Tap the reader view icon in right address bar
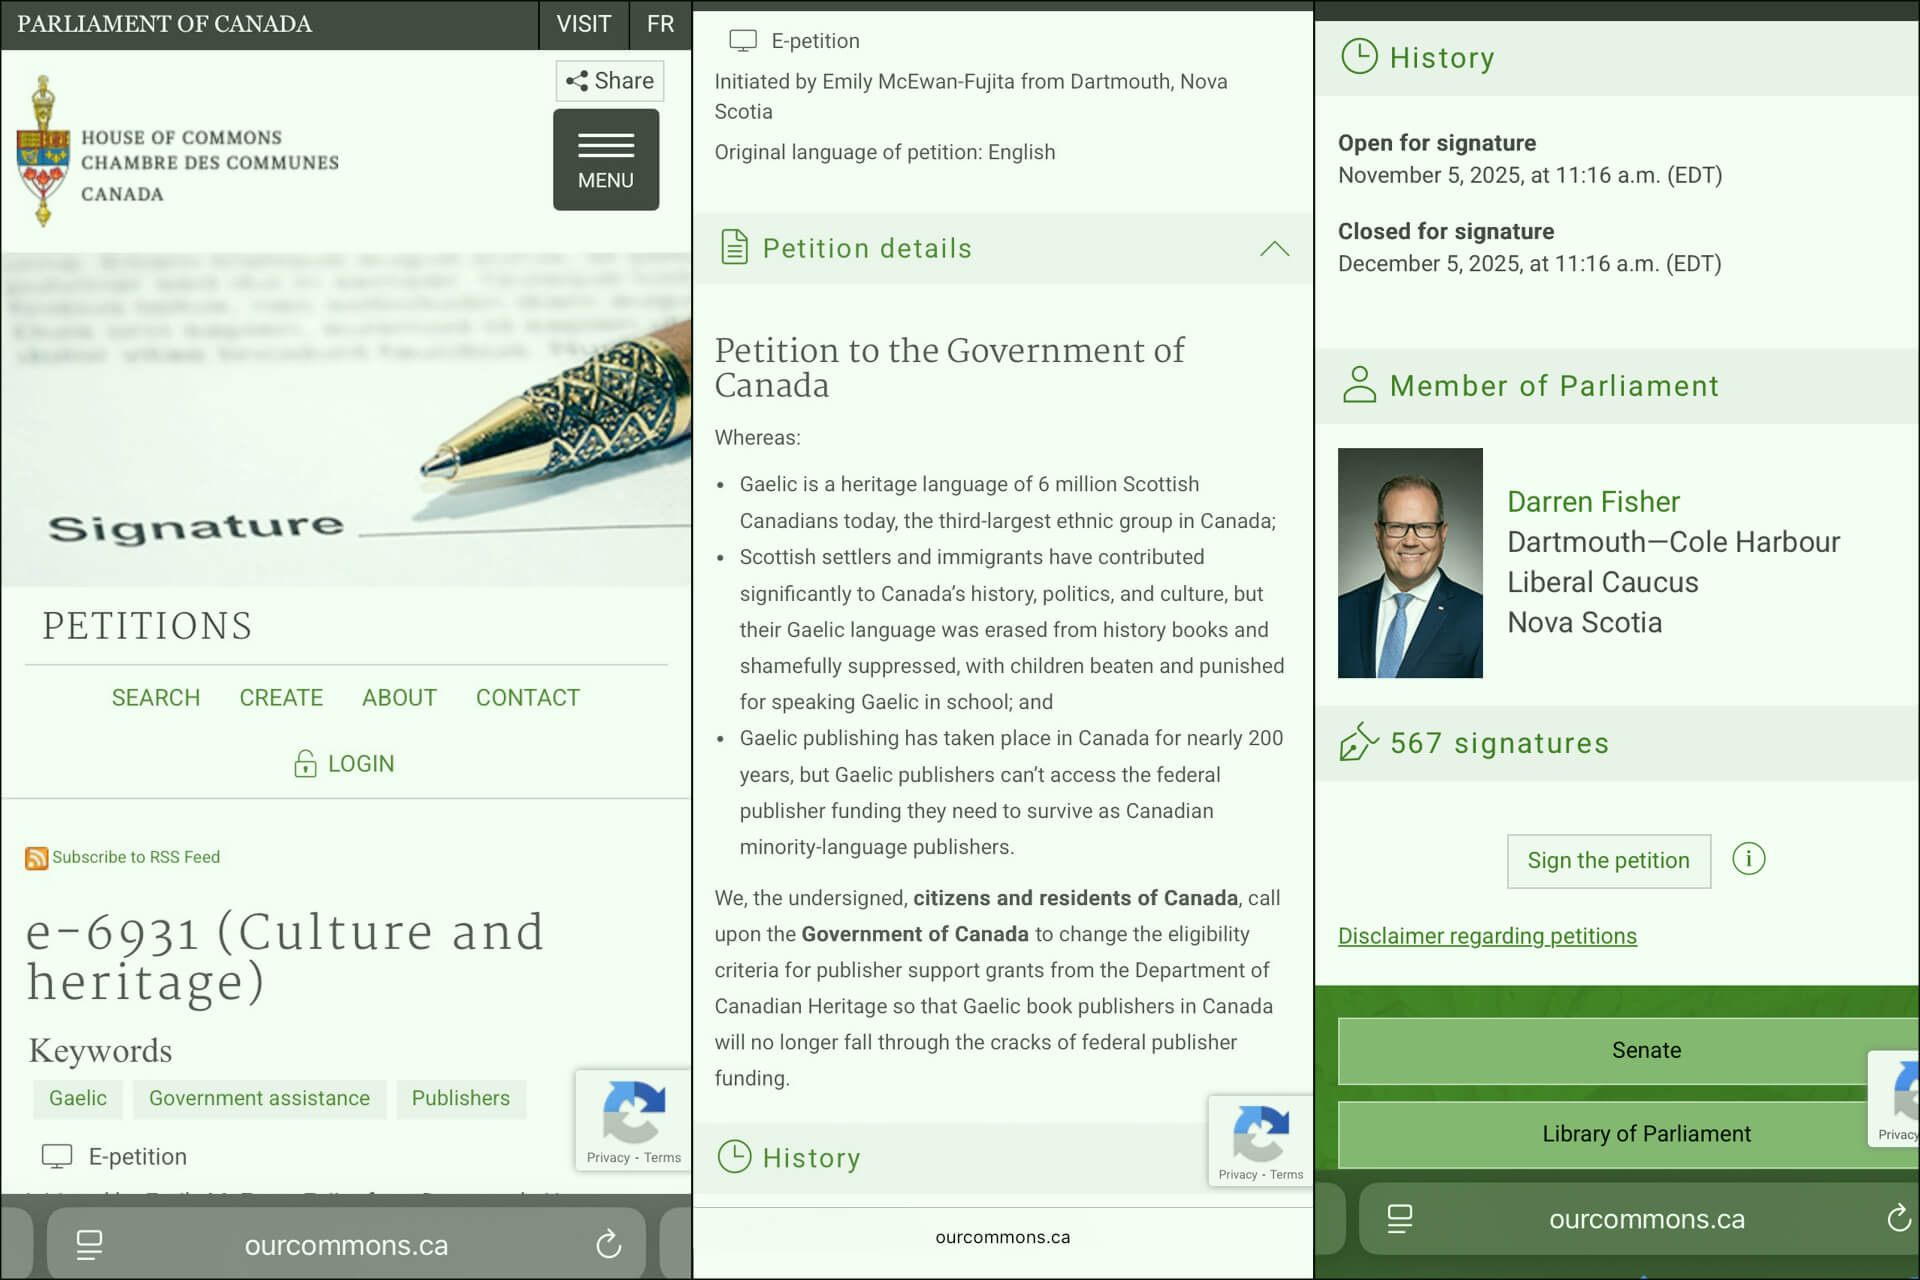The height and width of the screenshot is (1280, 1920). [x=1399, y=1219]
